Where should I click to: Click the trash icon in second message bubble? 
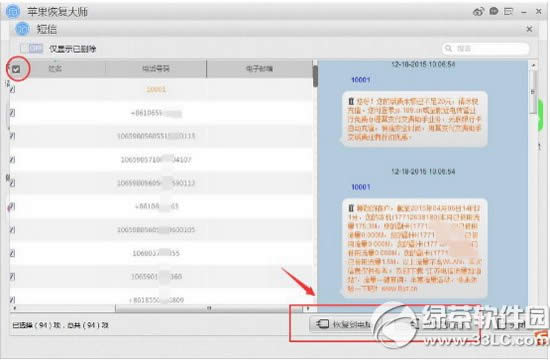coord(351,208)
